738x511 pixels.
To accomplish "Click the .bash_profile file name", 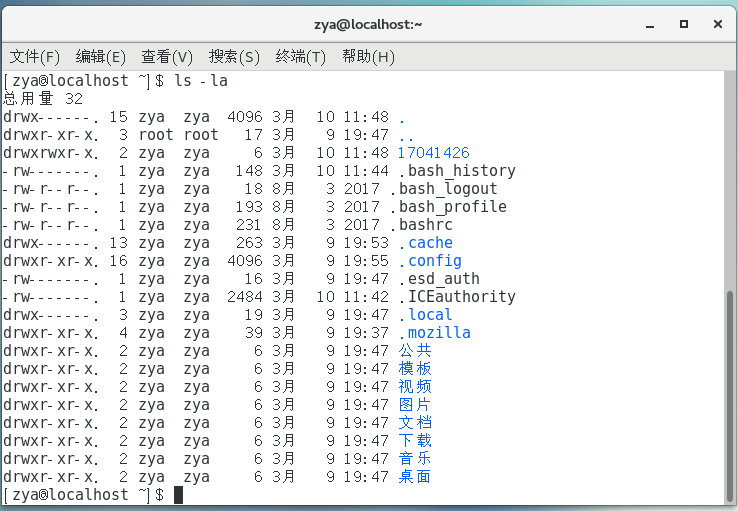I will point(448,207).
